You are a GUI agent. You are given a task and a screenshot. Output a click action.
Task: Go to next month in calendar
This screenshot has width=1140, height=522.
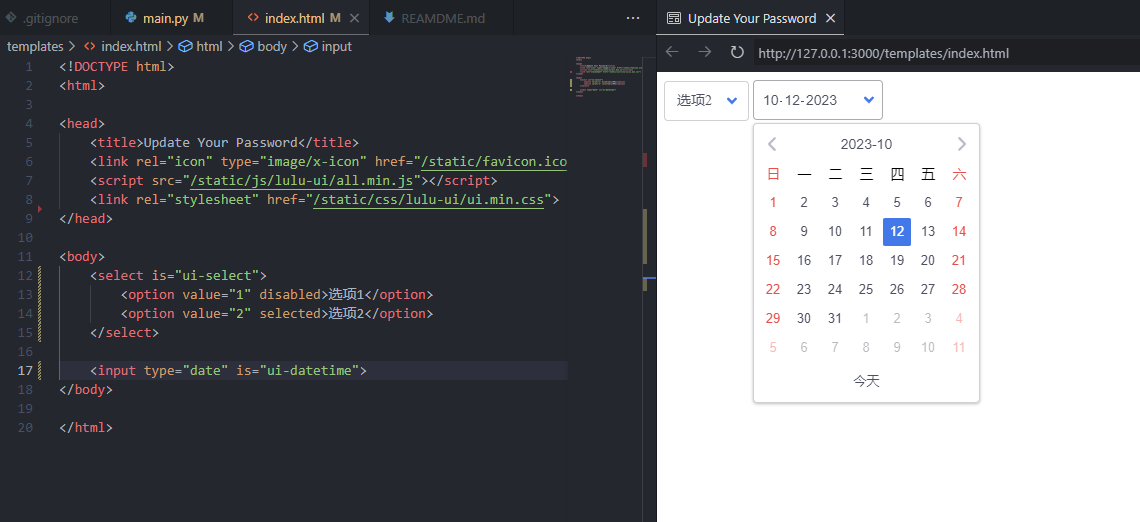(x=961, y=144)
